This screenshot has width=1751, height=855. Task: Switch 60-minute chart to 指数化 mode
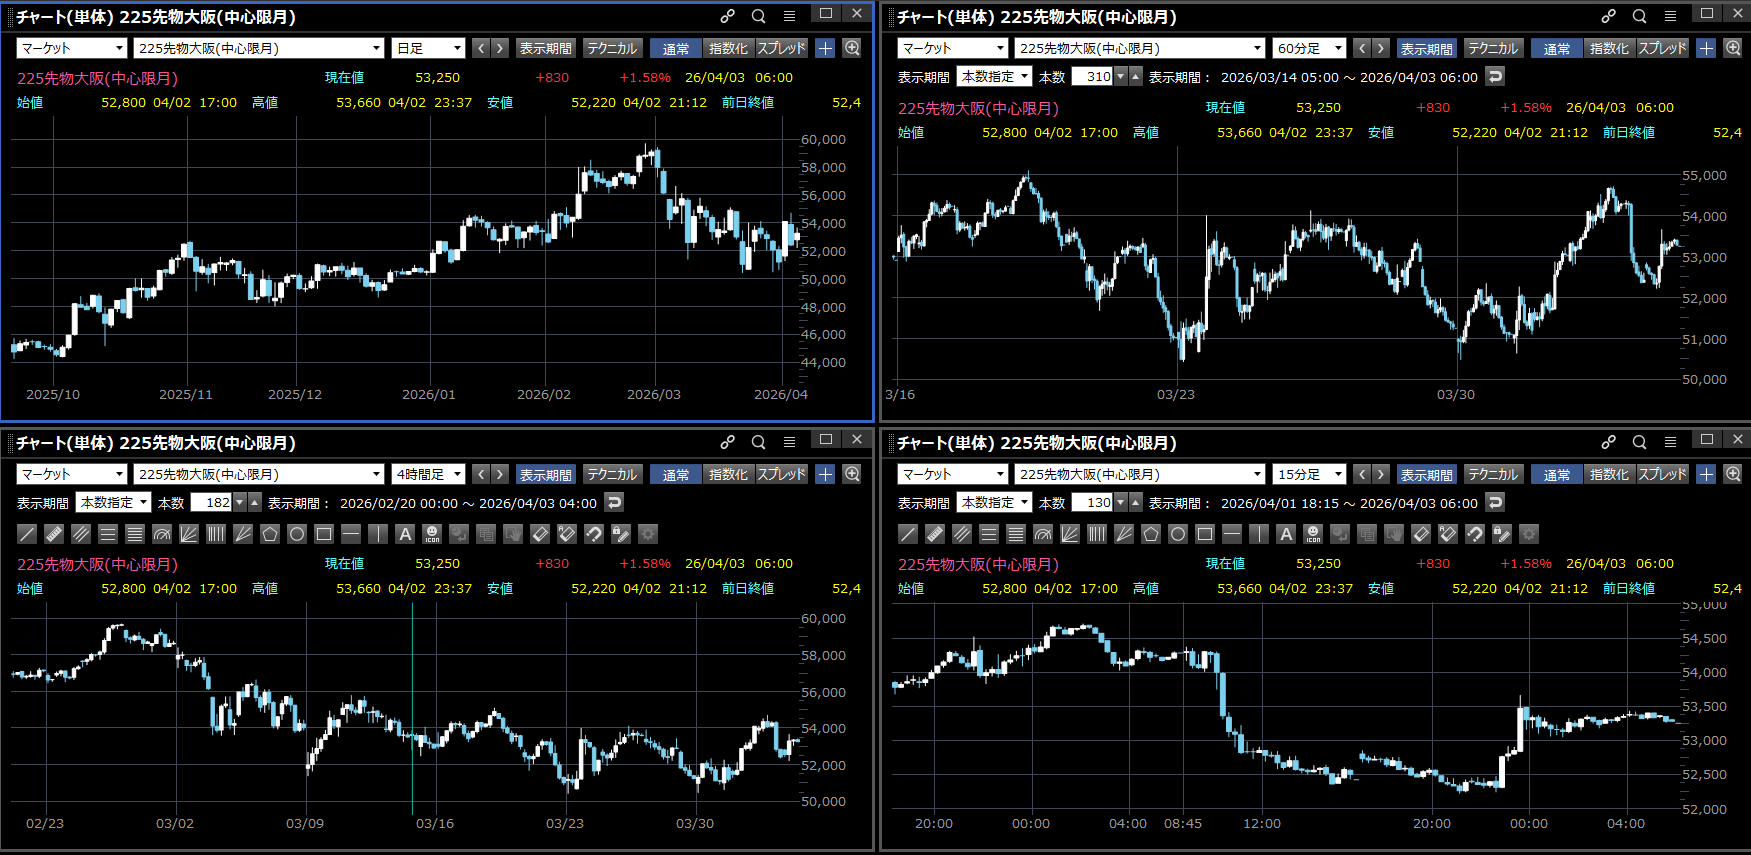point(1608,48)
